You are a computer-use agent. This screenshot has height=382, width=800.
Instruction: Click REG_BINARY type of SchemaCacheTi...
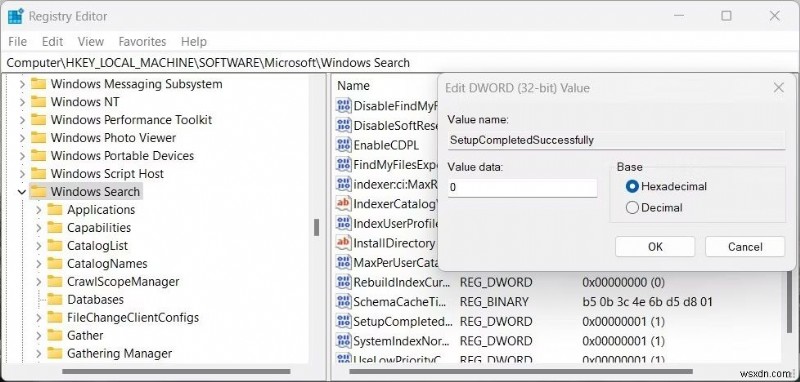click(494, 301)
